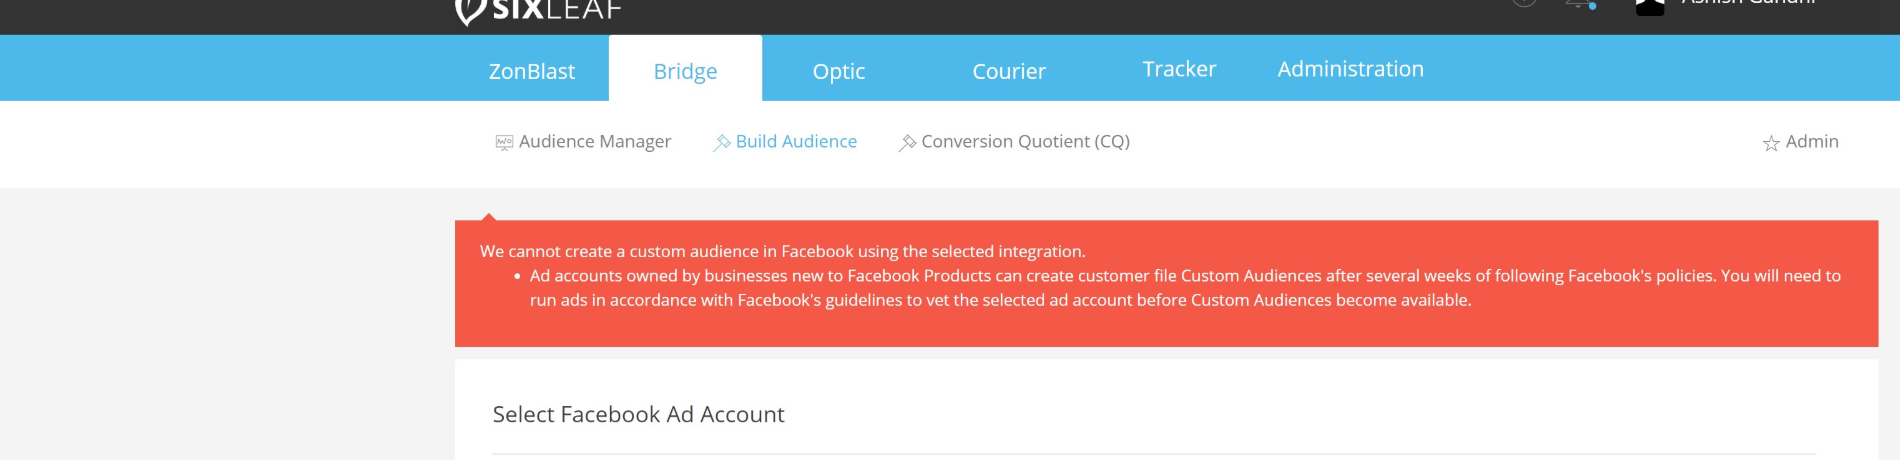This screenshot has height=460, width=1900.
Task: Click the Admin star icon
Action: pyautogui.click(x=1771, y=143)
